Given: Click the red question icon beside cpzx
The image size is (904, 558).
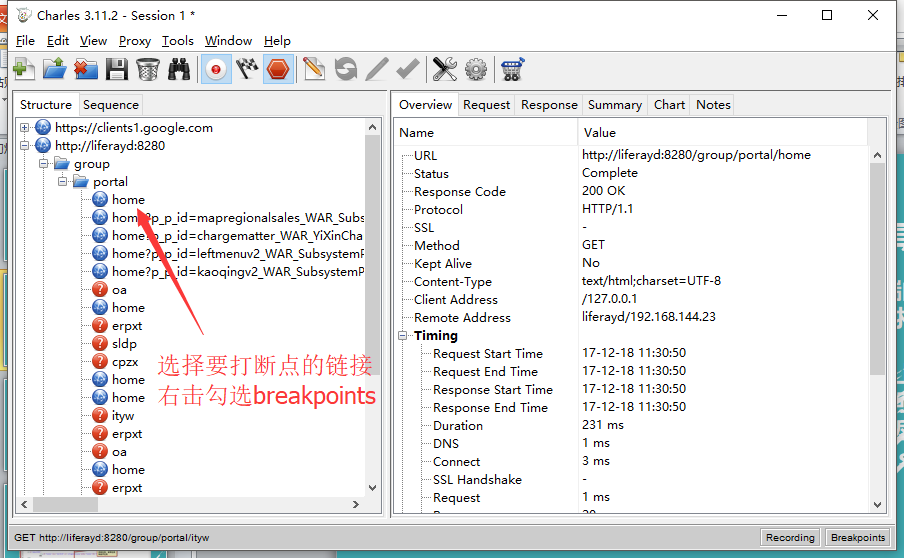Looking at the screenshot, I should [x=100, y=361].
